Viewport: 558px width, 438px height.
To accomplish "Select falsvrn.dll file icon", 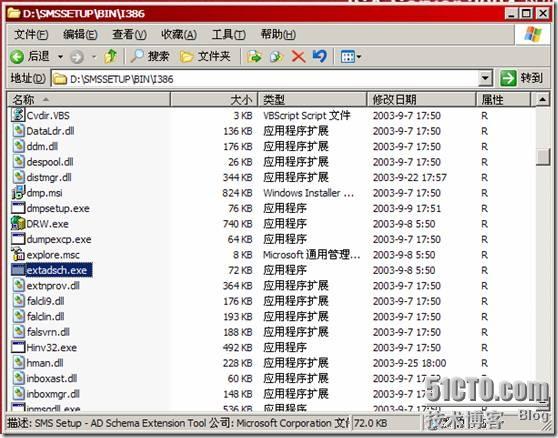I will pos(19,332).
